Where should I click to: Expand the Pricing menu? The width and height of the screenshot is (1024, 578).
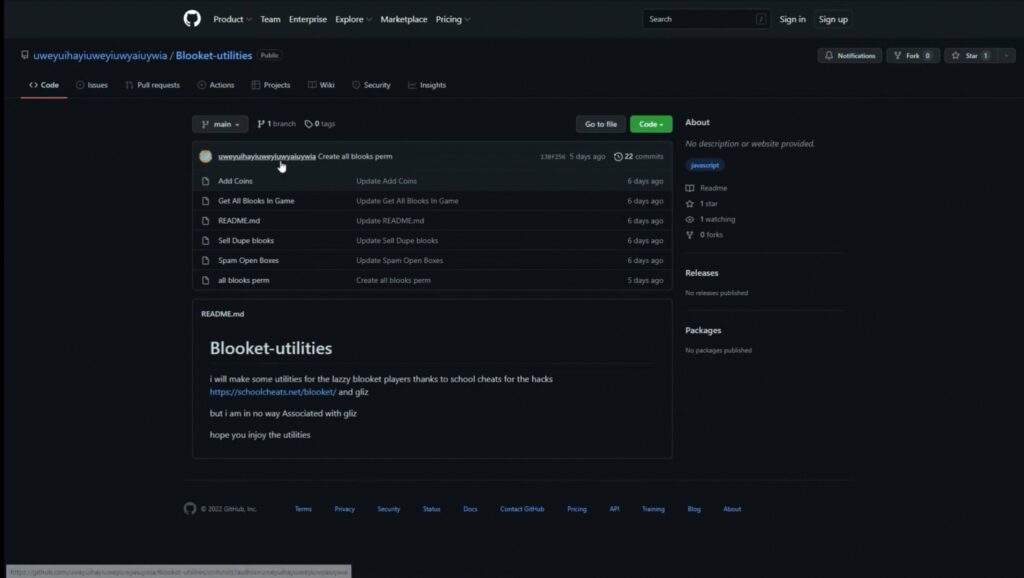(453, 20)
